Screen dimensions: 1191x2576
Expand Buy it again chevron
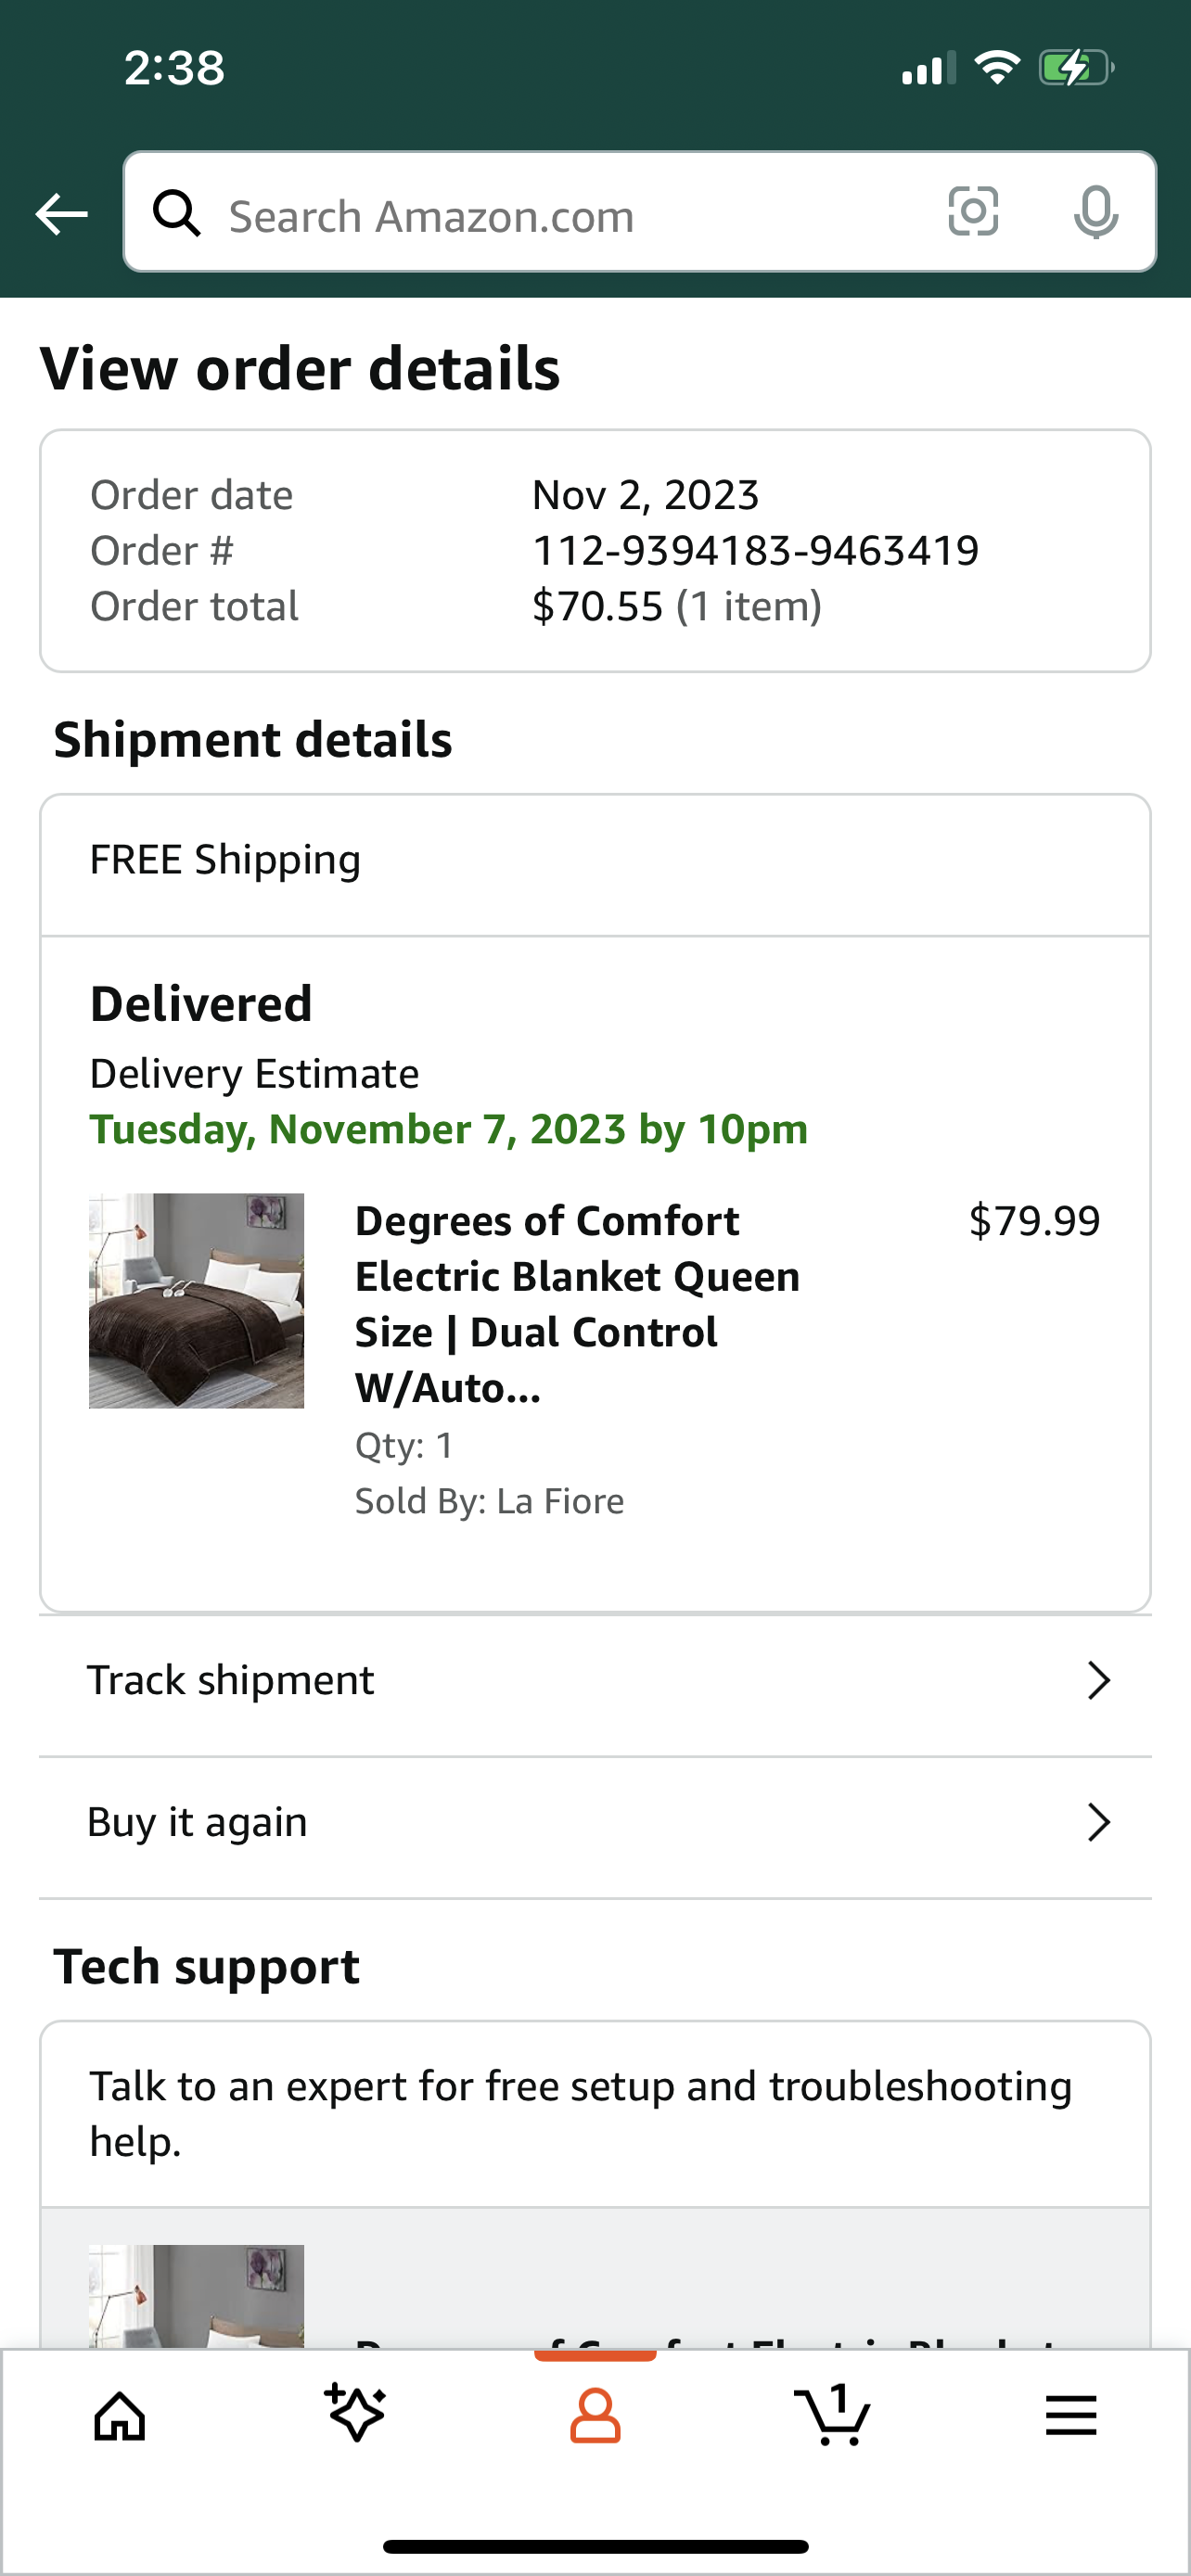coord(1098,1823)
